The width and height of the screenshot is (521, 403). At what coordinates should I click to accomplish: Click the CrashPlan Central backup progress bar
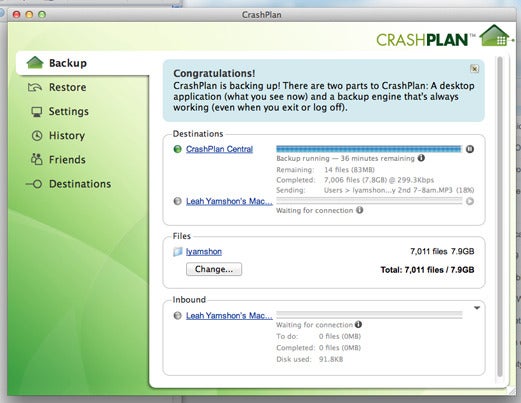(x=369, y=149)
